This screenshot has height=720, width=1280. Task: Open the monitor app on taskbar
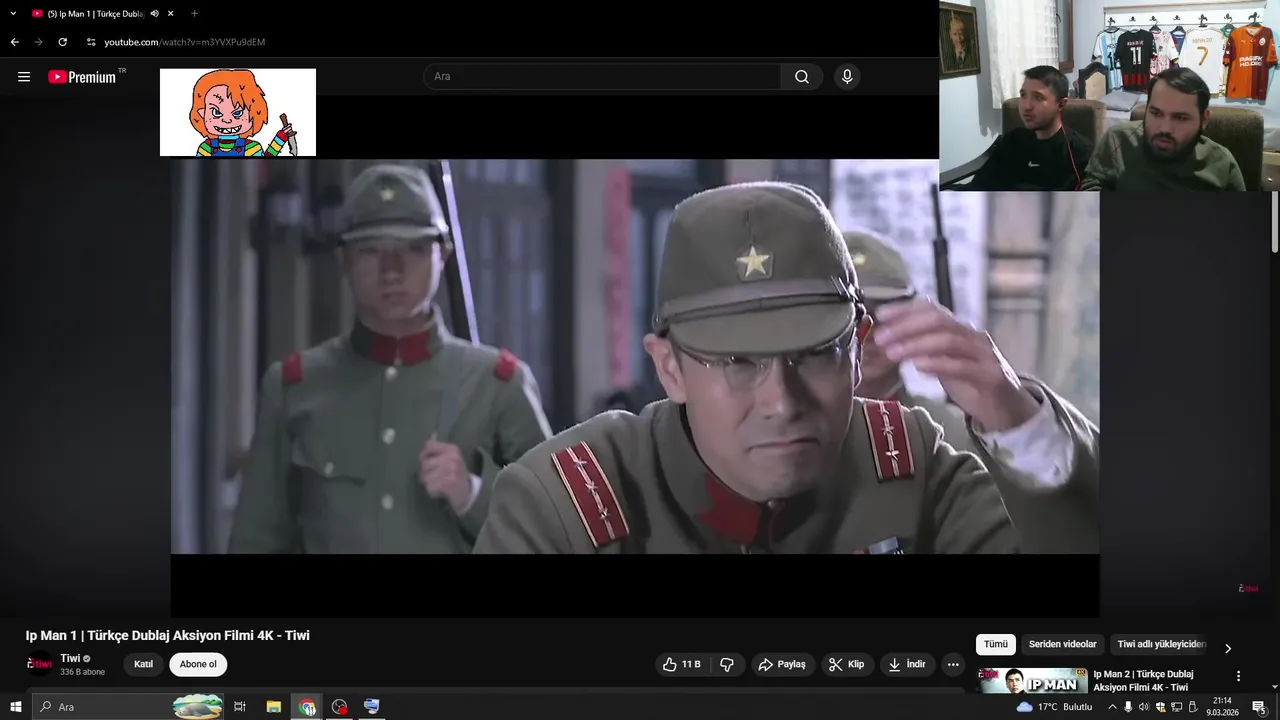(x=372, y=707)
